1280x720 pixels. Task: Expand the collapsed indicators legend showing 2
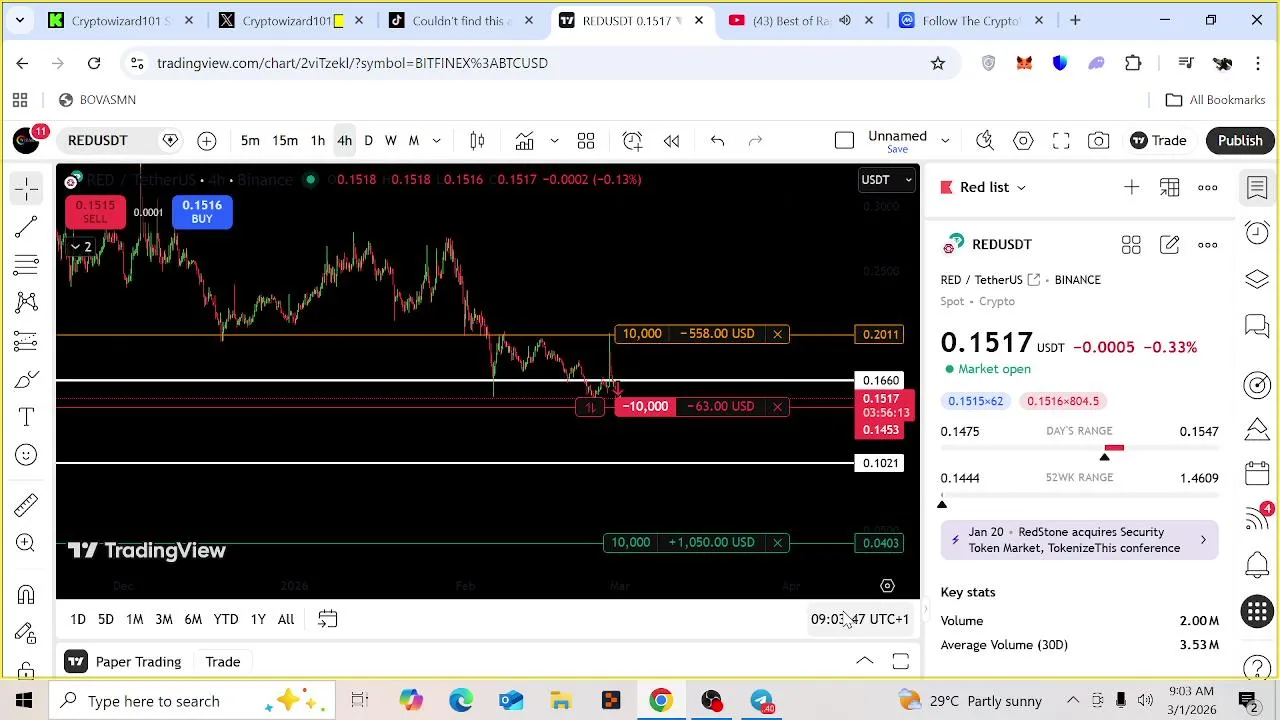tap(80, 246)
